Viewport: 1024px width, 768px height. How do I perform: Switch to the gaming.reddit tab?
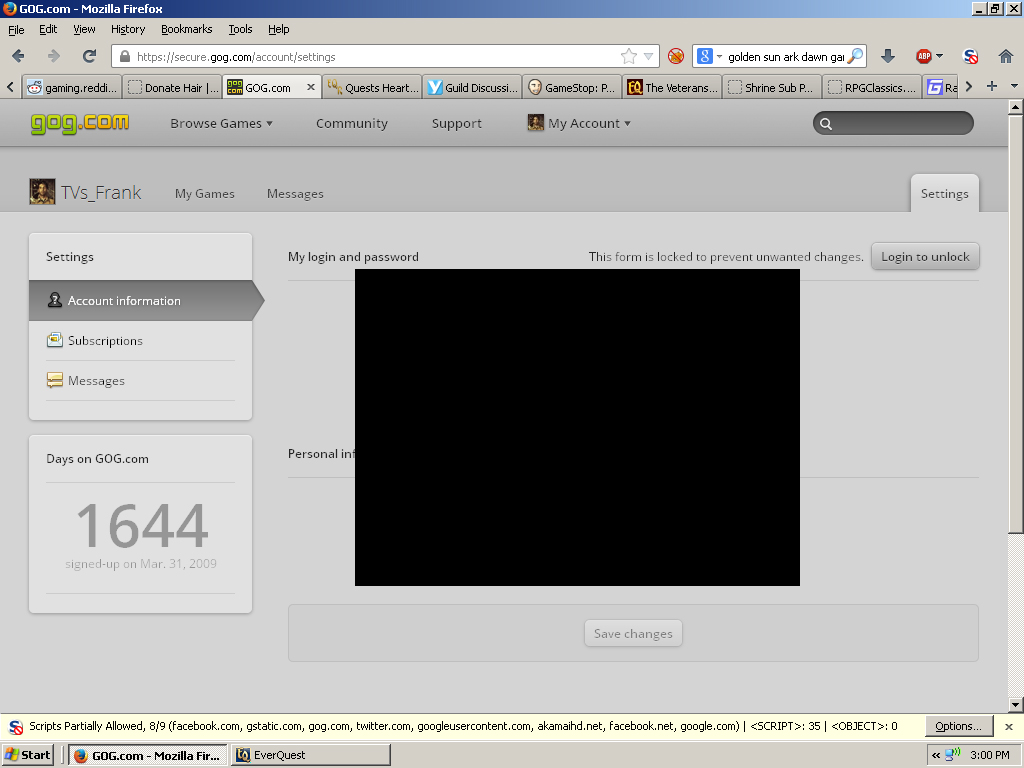72,88
